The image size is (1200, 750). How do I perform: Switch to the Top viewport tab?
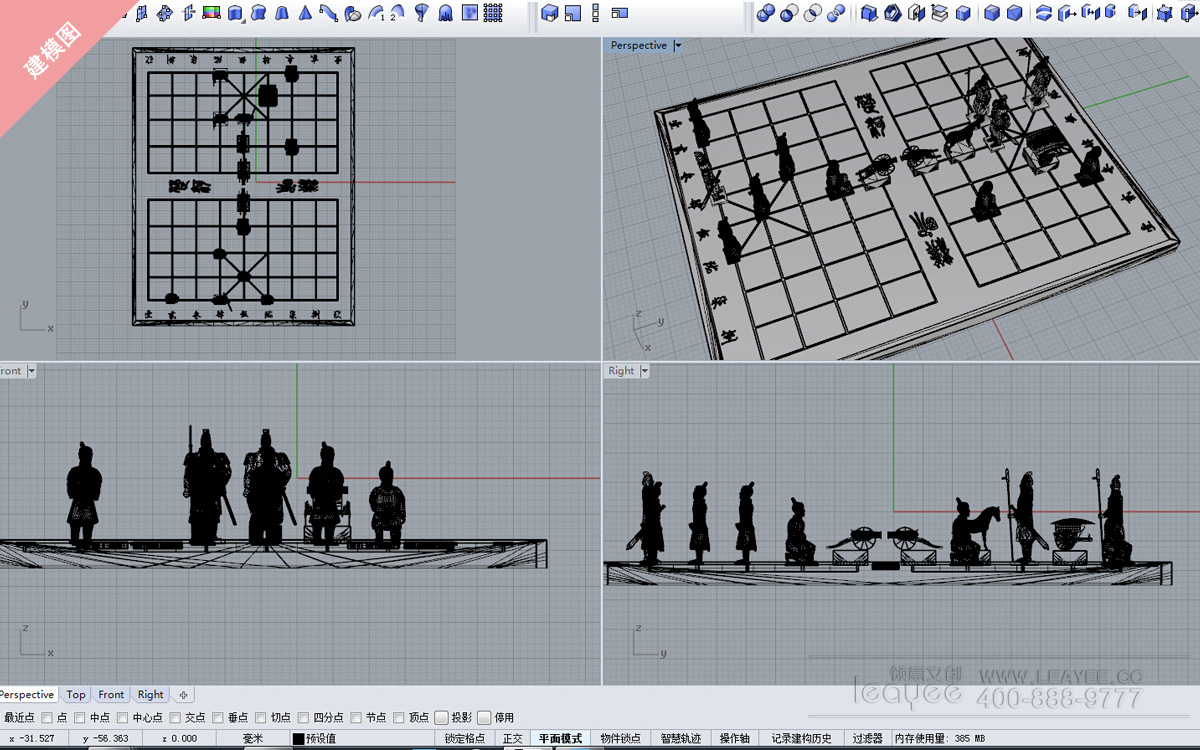point(76,694)
